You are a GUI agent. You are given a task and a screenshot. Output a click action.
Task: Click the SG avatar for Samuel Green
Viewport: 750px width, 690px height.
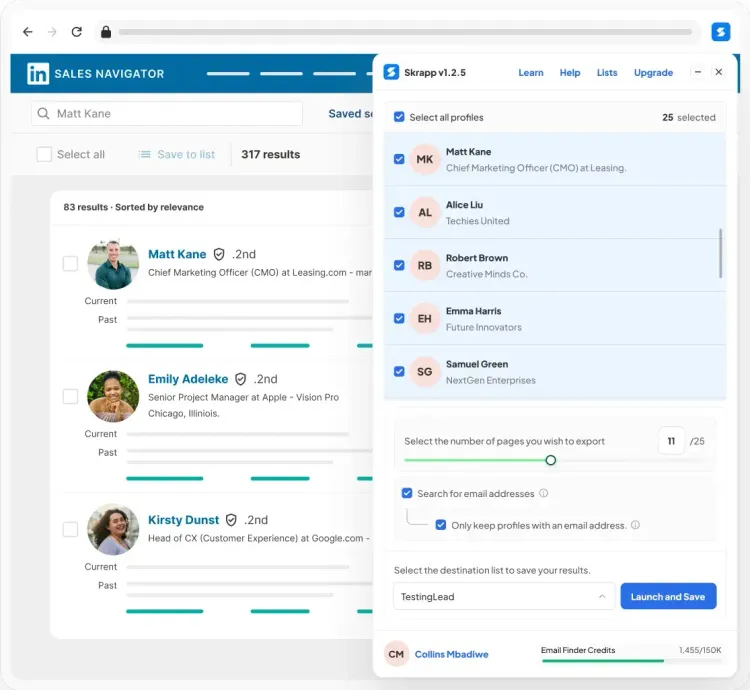pyautogui.click(x=425, y=372)
